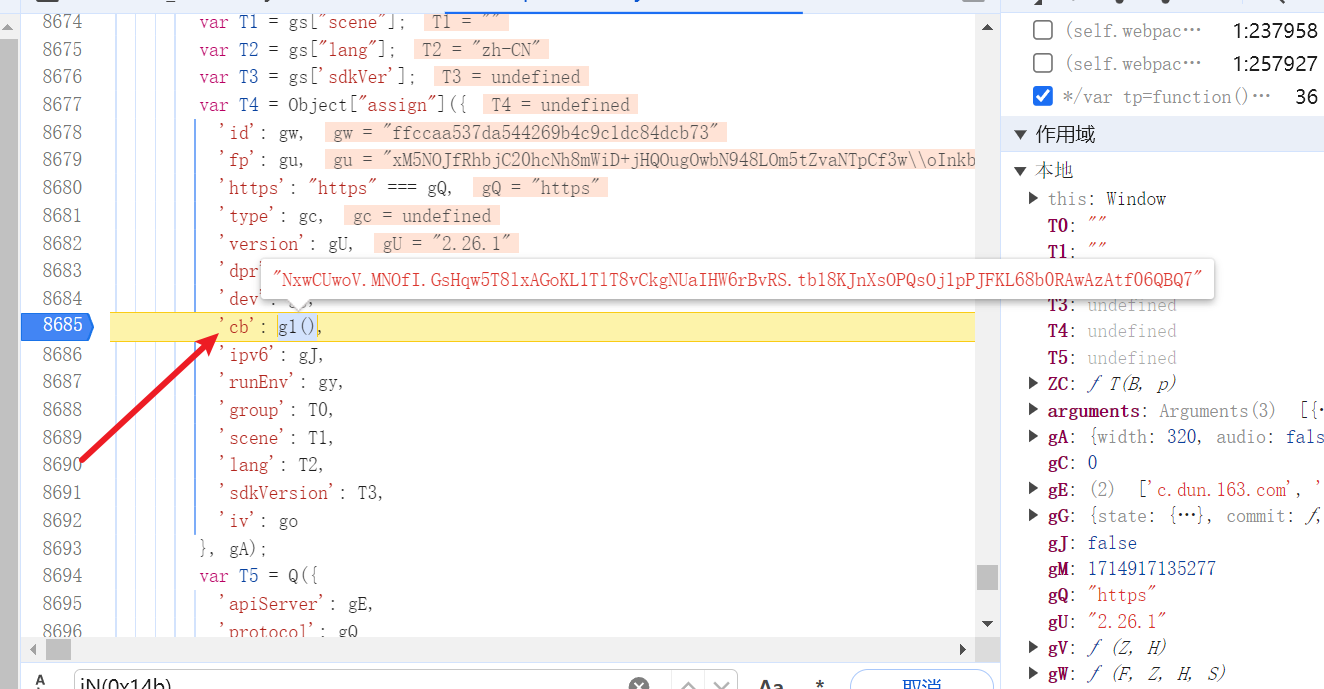Click the highlighted gl() call
The image size is (1324, 689).
(x=298, y=327)
